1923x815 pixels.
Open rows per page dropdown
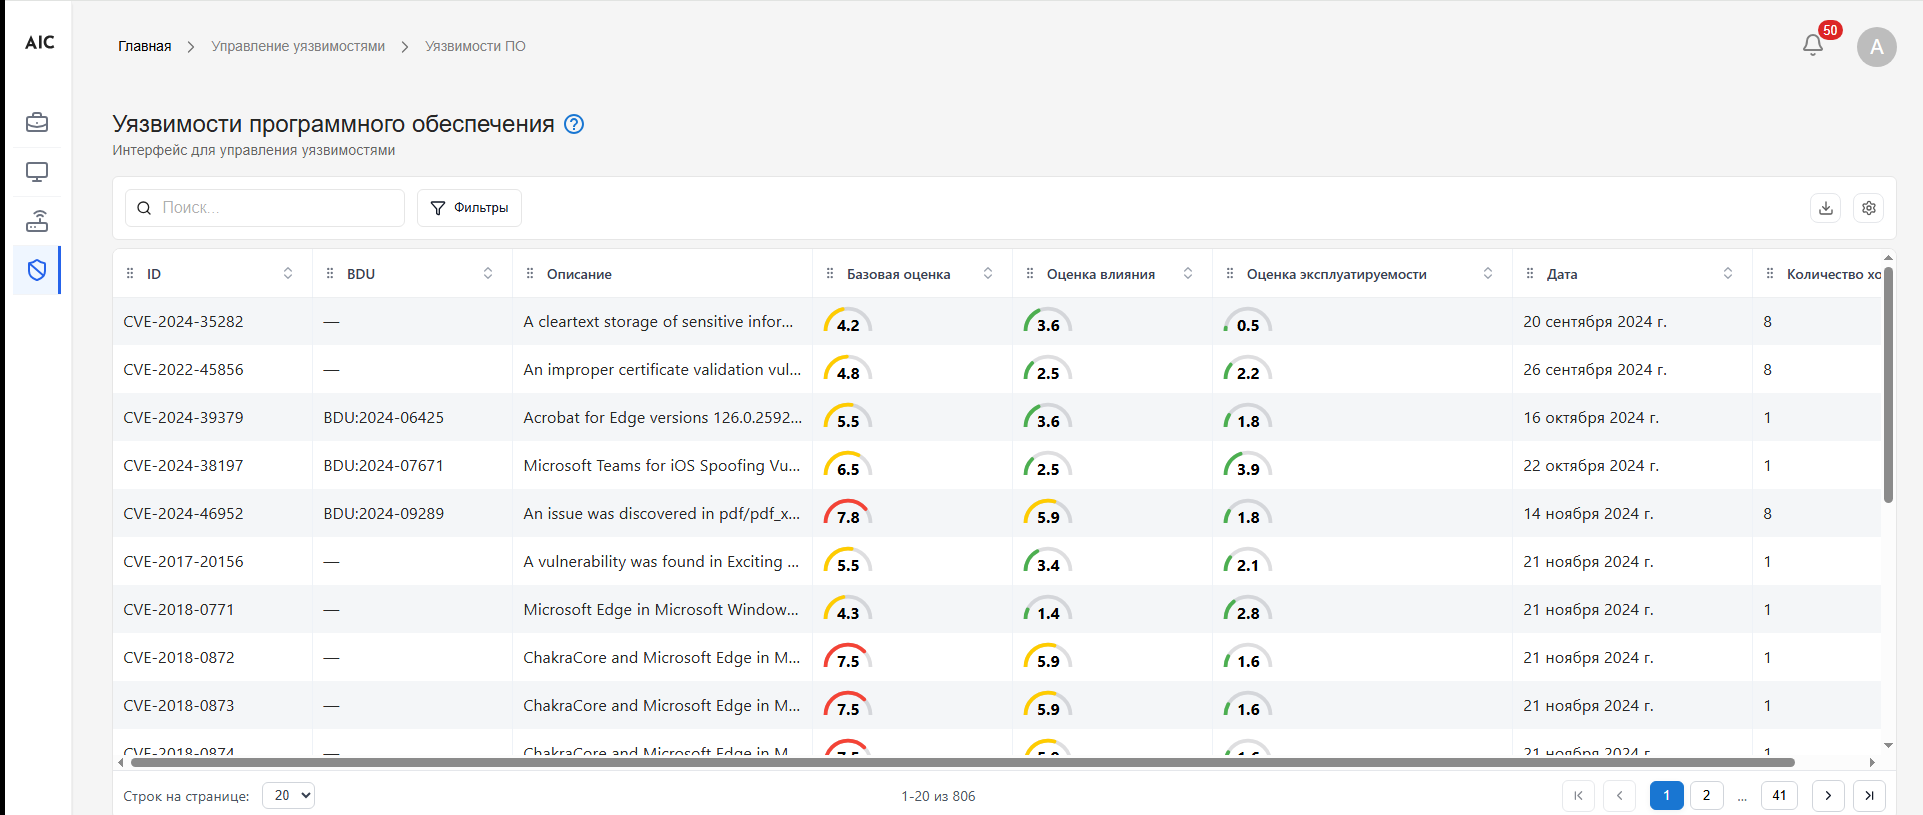[288, 795]
